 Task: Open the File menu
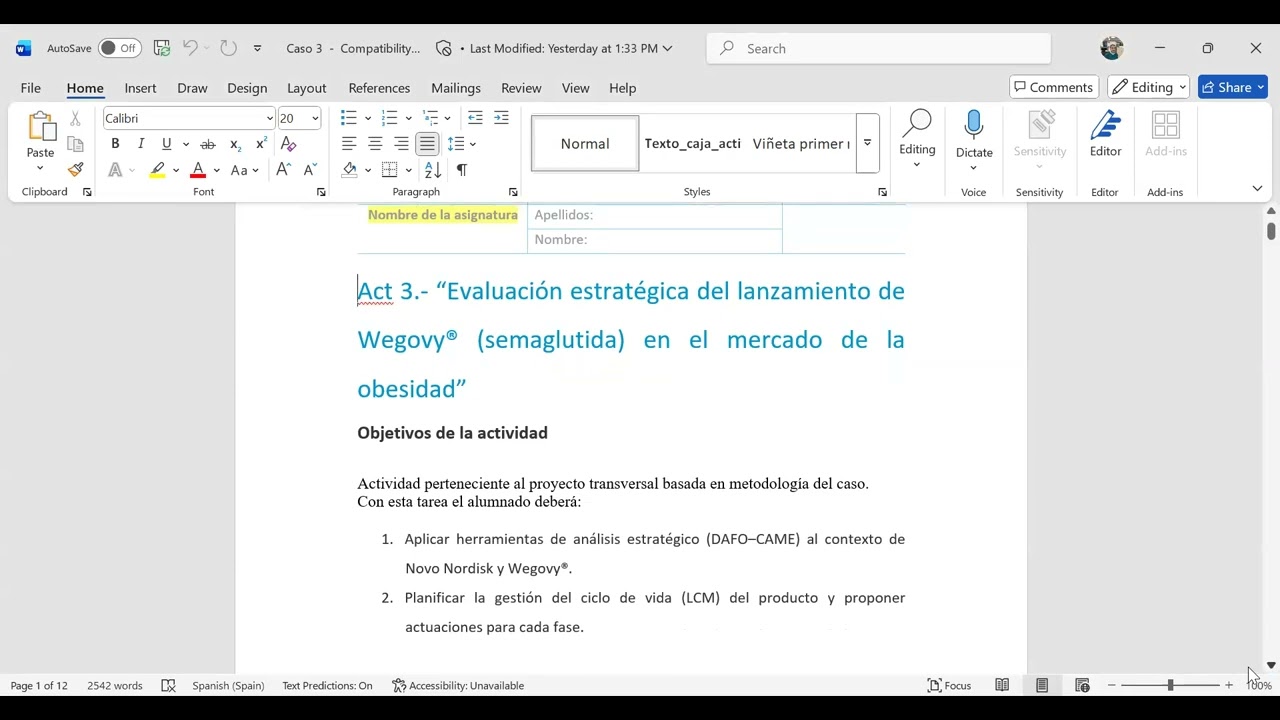click(x=31, y=88)
